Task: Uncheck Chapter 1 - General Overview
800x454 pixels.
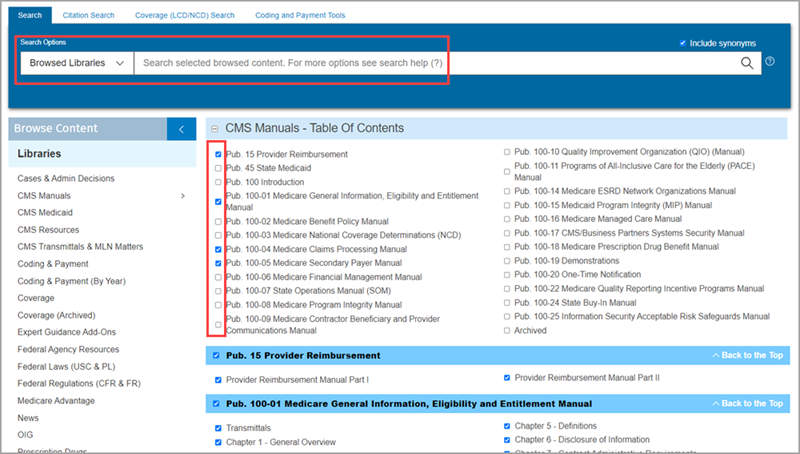Action: 218,442
